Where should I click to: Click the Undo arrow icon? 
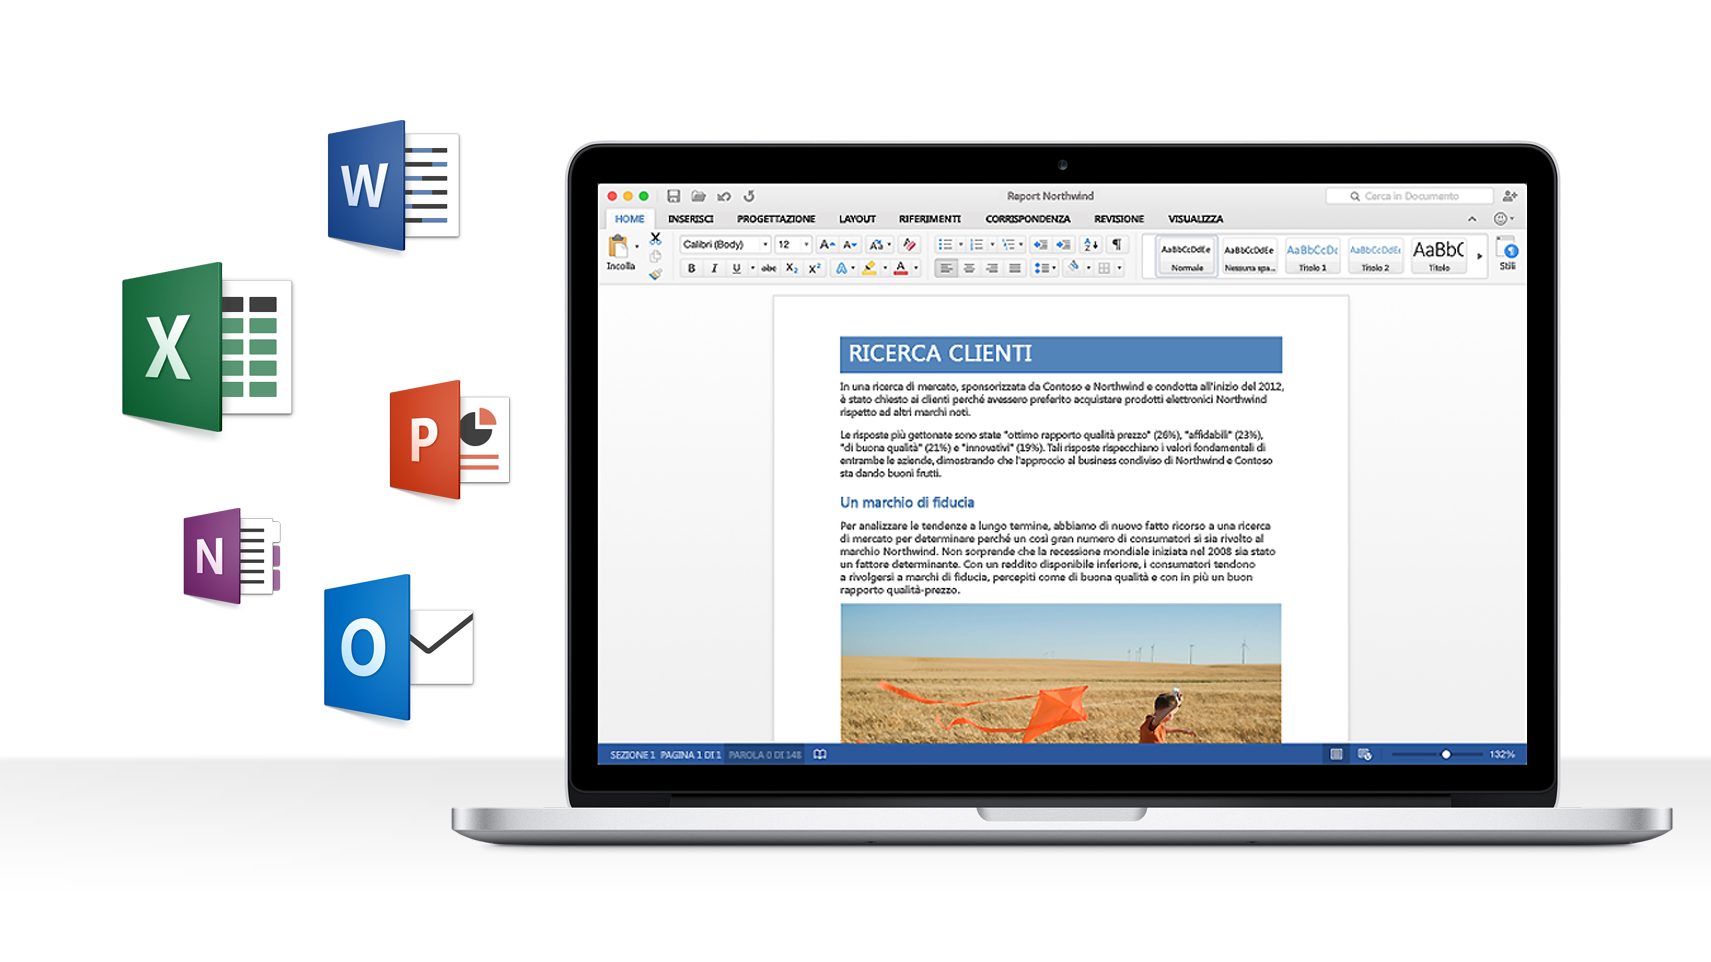pyautogui.click(x=724, y=196)
